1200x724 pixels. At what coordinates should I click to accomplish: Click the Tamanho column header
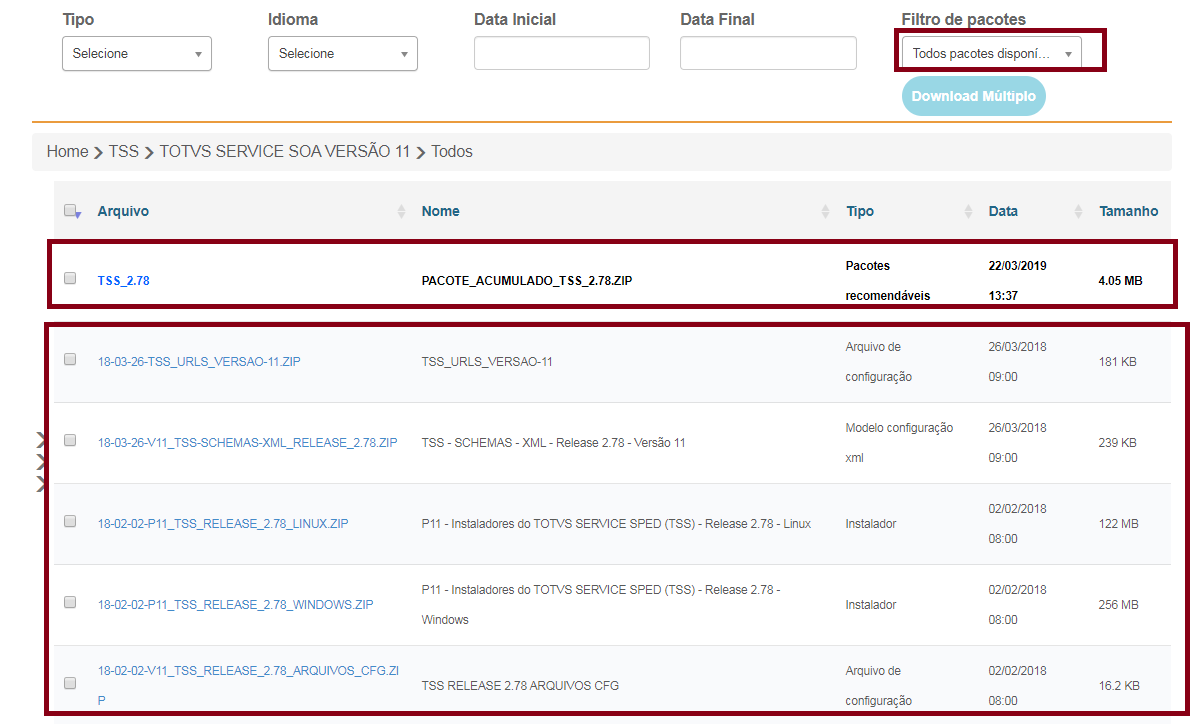click(x=1129, y=211)
